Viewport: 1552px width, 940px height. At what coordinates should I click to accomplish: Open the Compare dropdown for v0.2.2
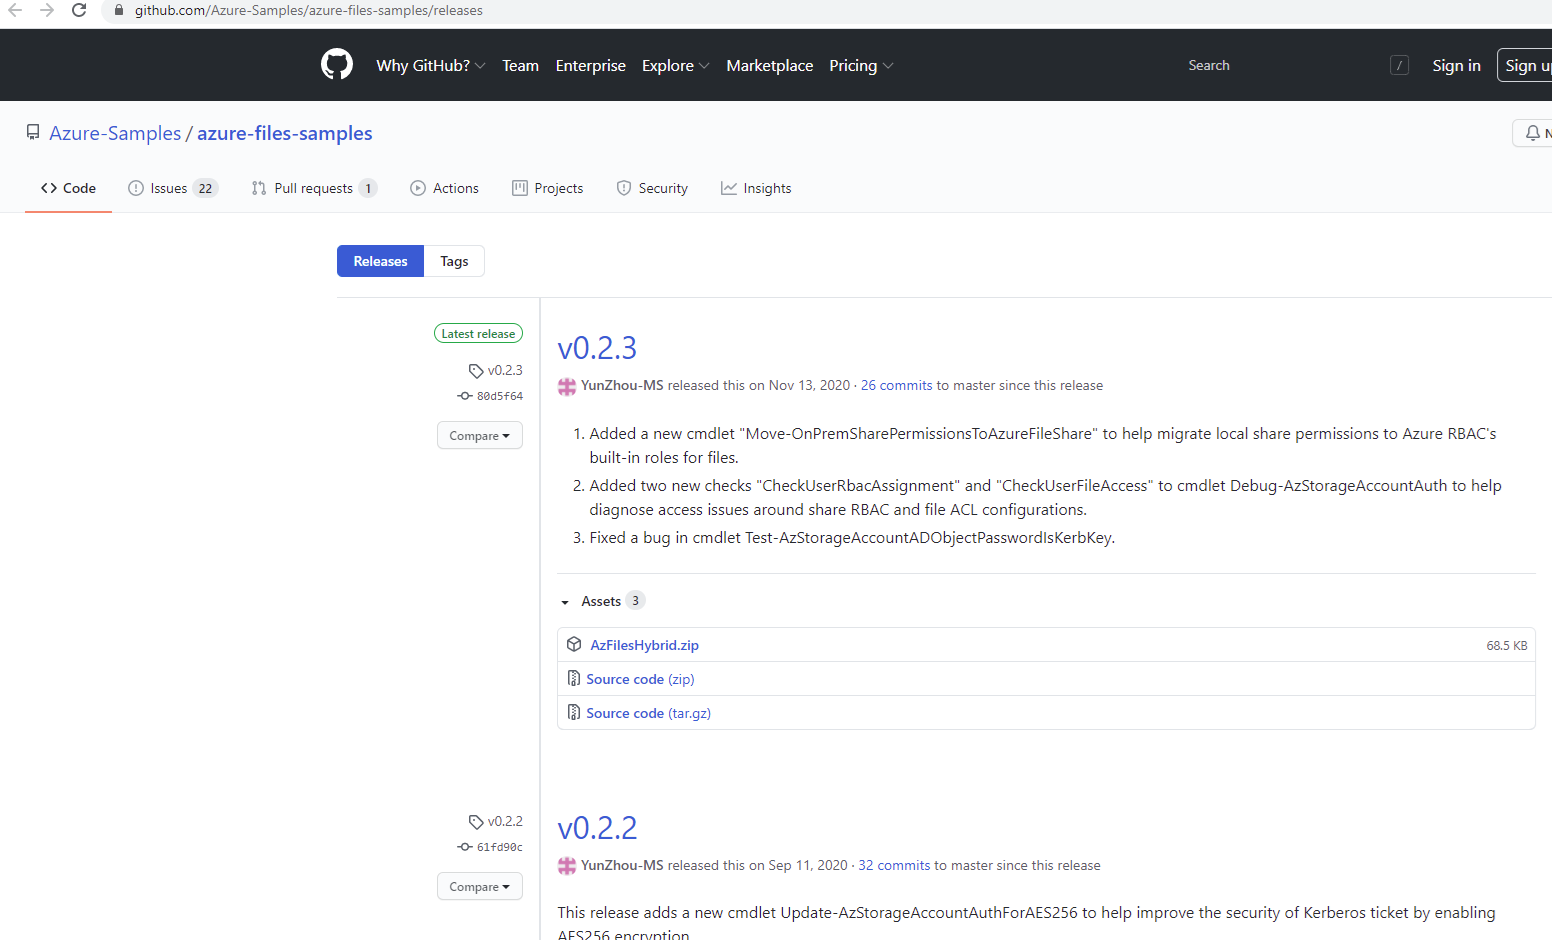(480, 886)
